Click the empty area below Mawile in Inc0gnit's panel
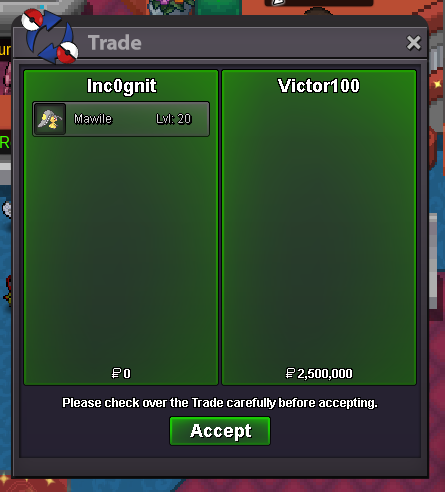 121,250
